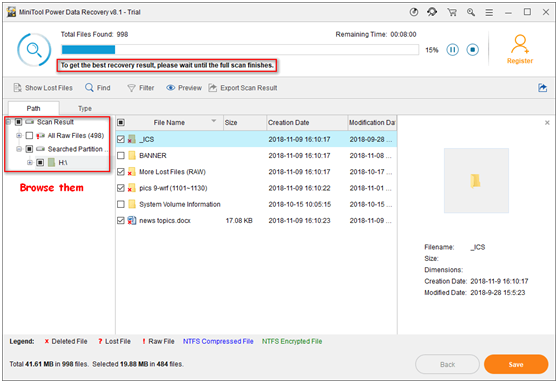Click More Lost Files (RAW) folder icon

[x=132, y=172]
